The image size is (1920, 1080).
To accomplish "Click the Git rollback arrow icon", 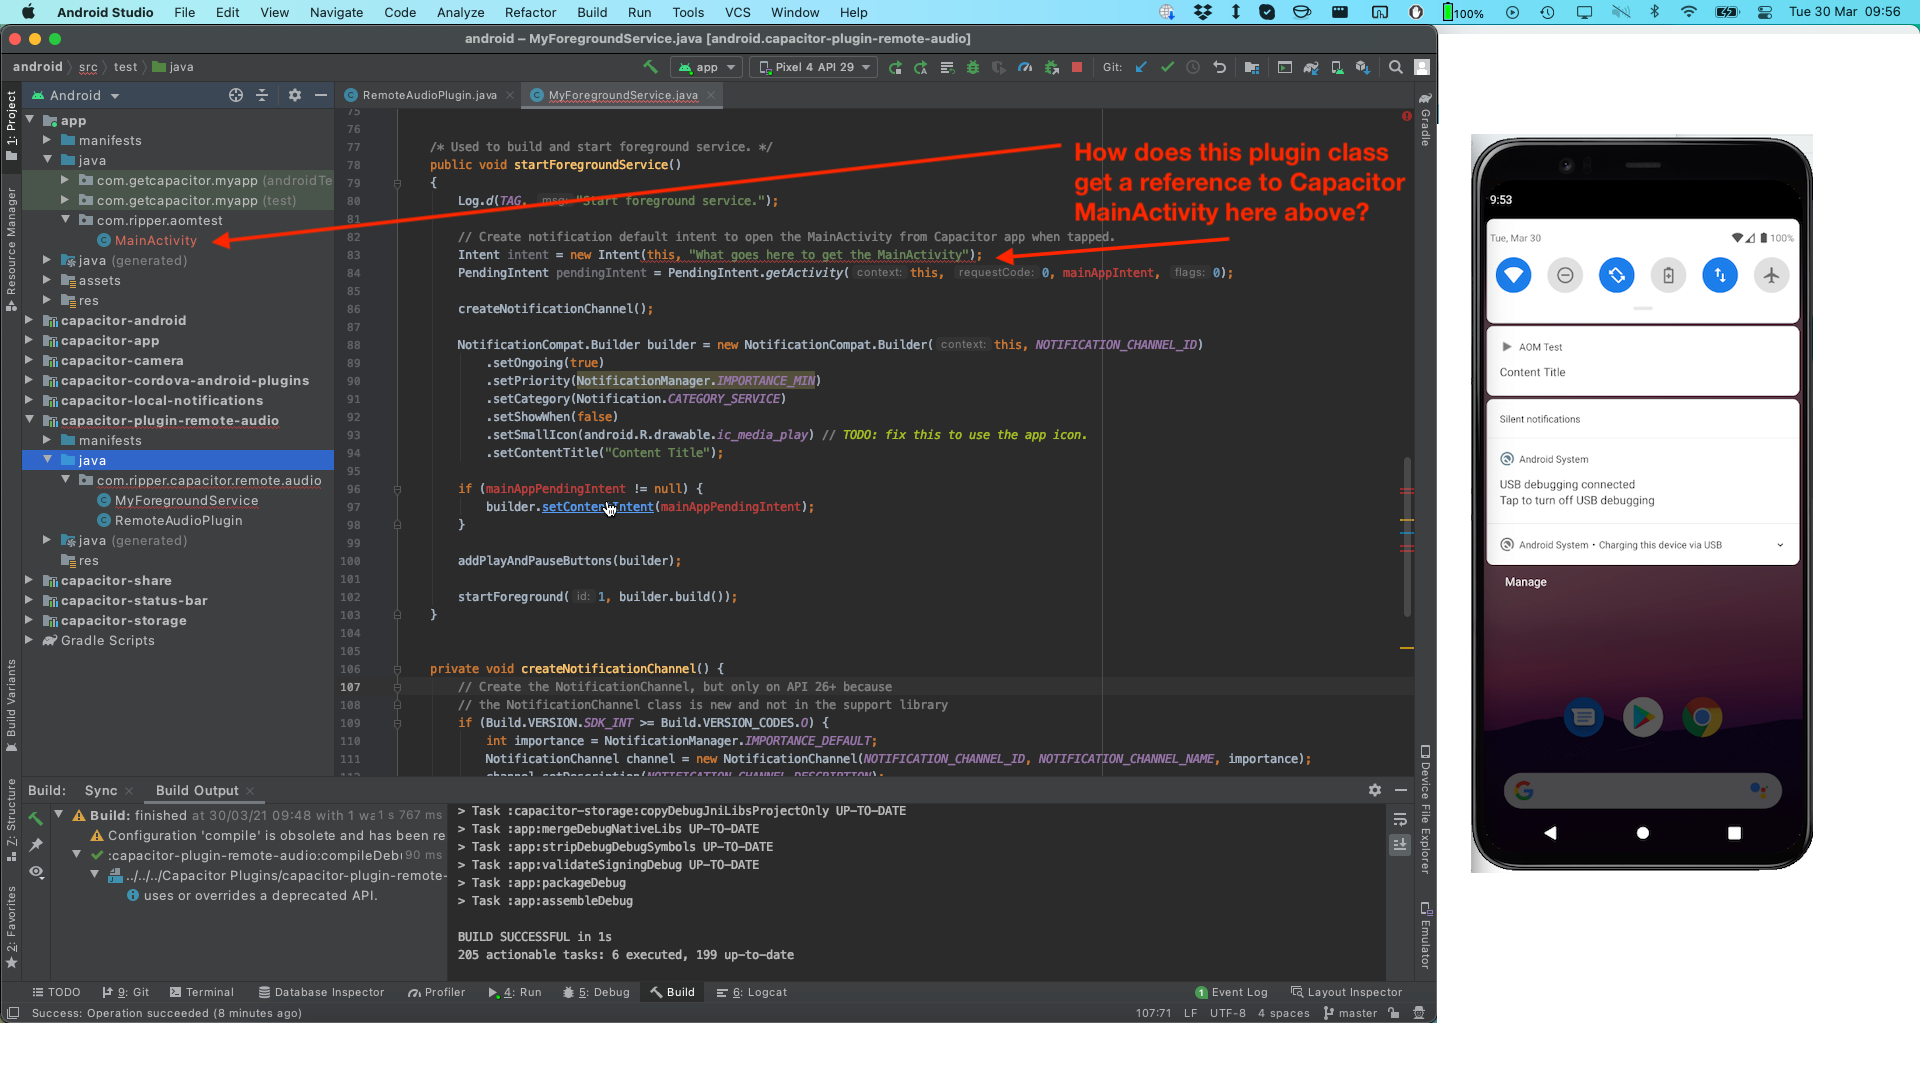I will [1219, 67].
